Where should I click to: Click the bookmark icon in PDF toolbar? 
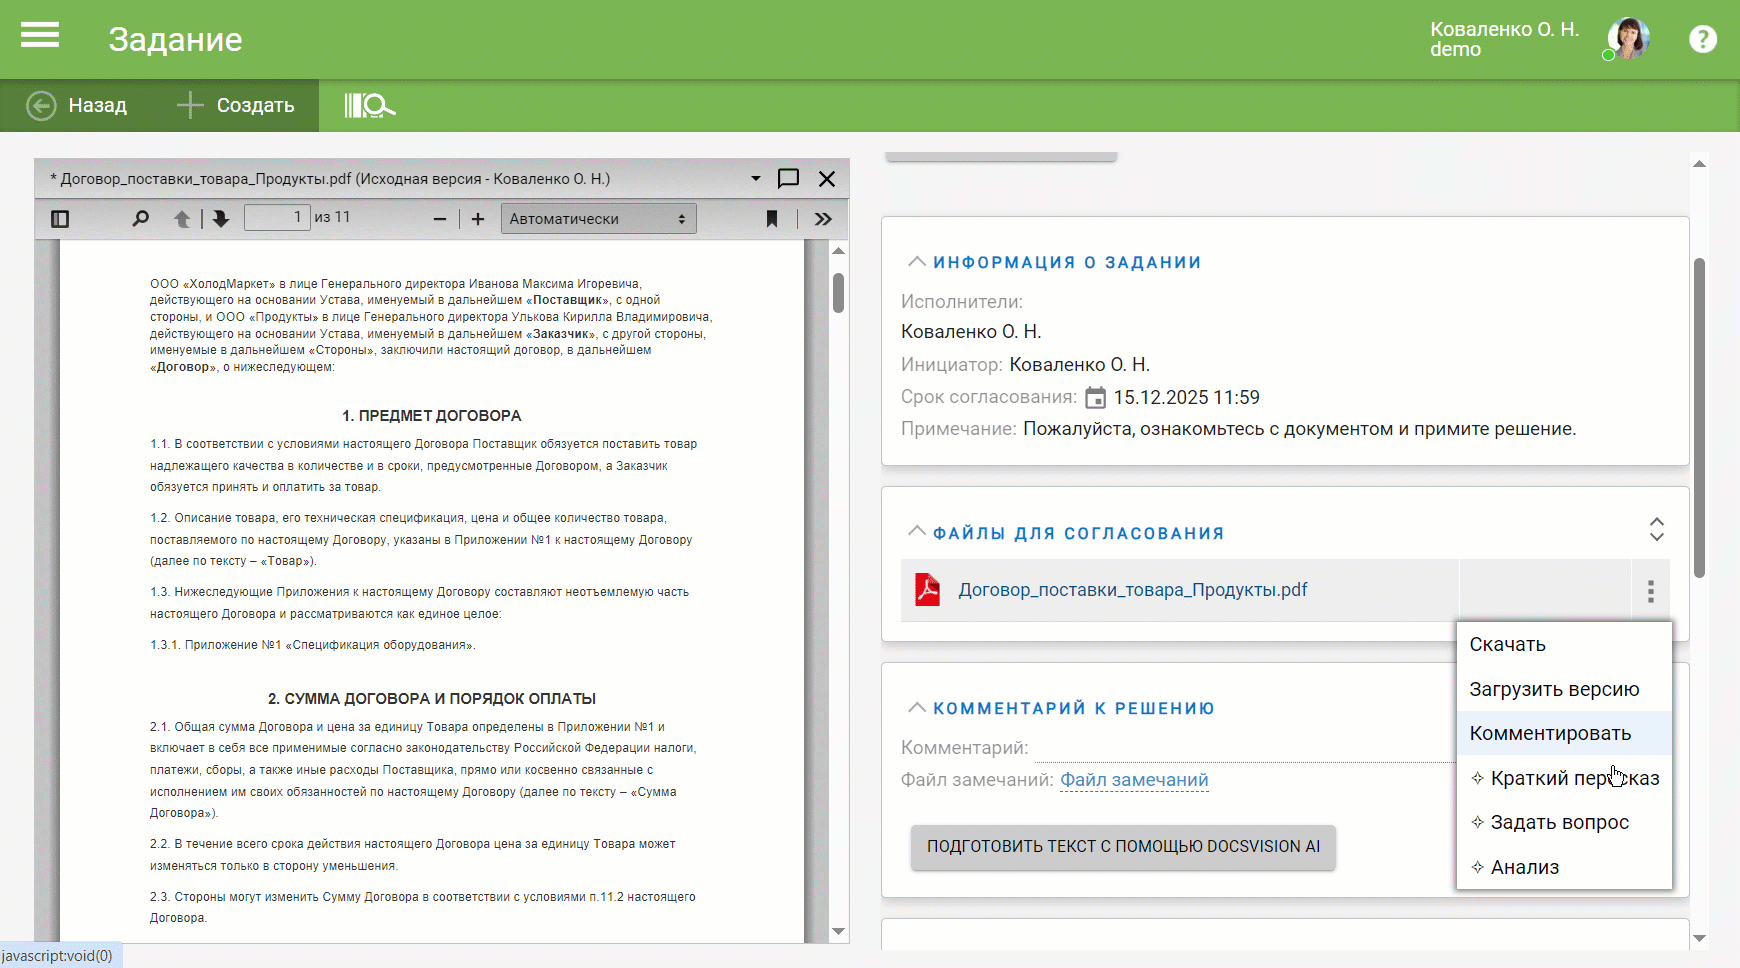coord(772,219)
